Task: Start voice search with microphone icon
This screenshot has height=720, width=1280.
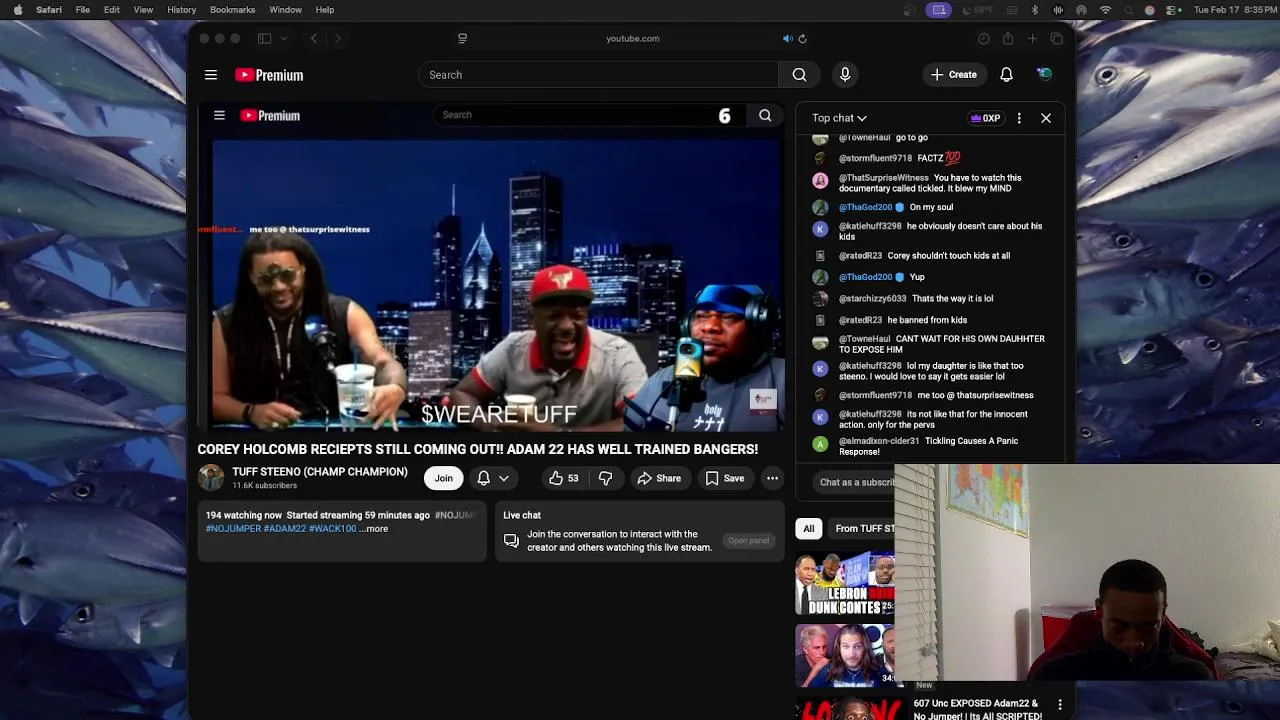Action: coord(845,75)
